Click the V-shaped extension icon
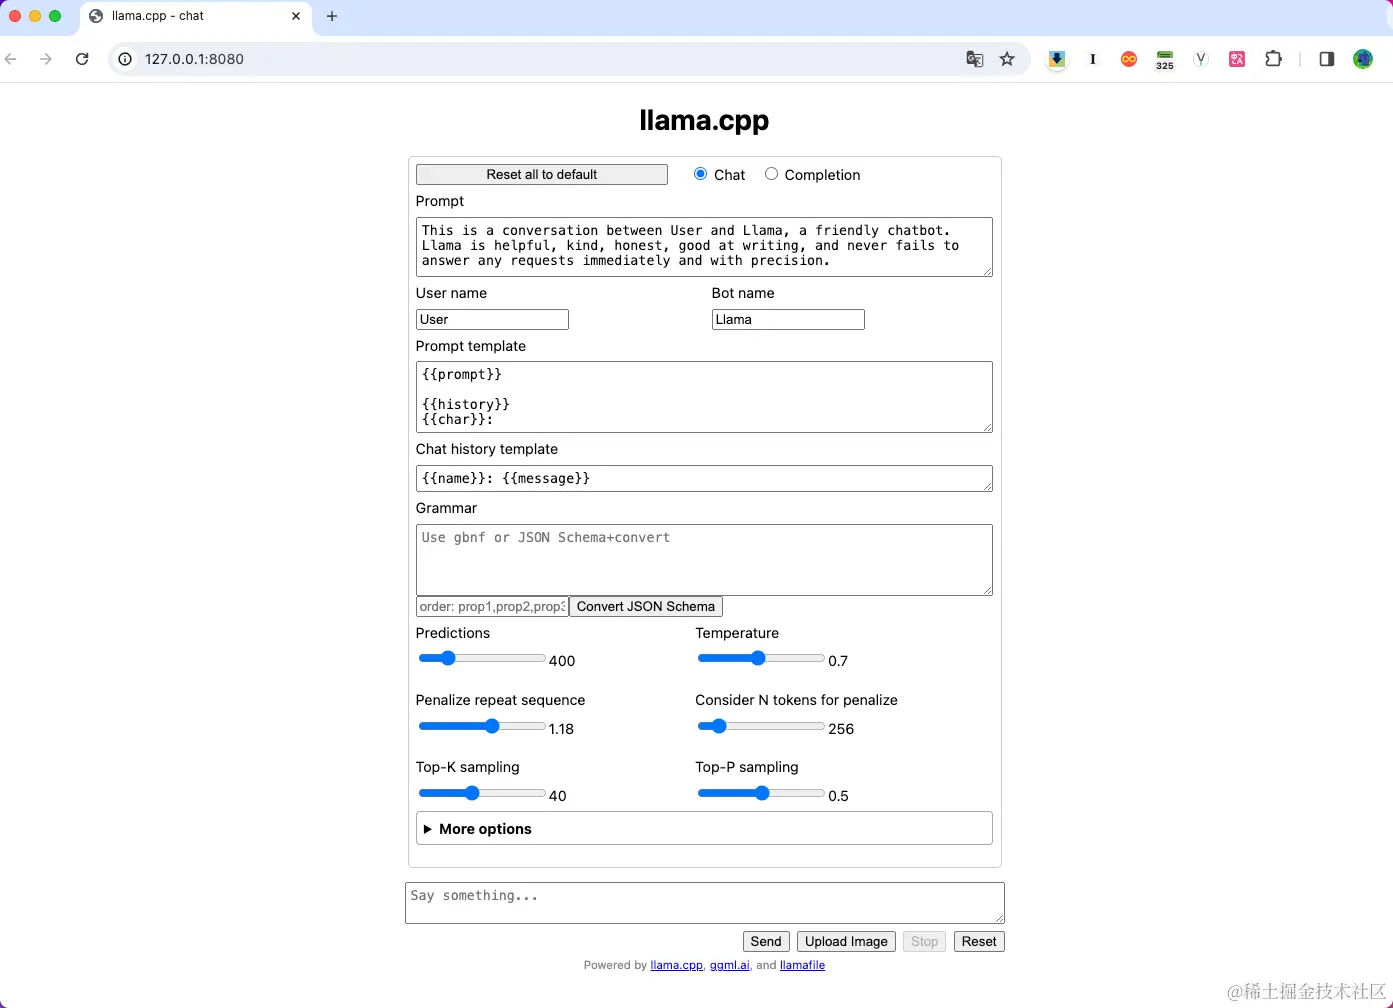This screenshot has width=1393, height=1008. [x=1201, y=59]
